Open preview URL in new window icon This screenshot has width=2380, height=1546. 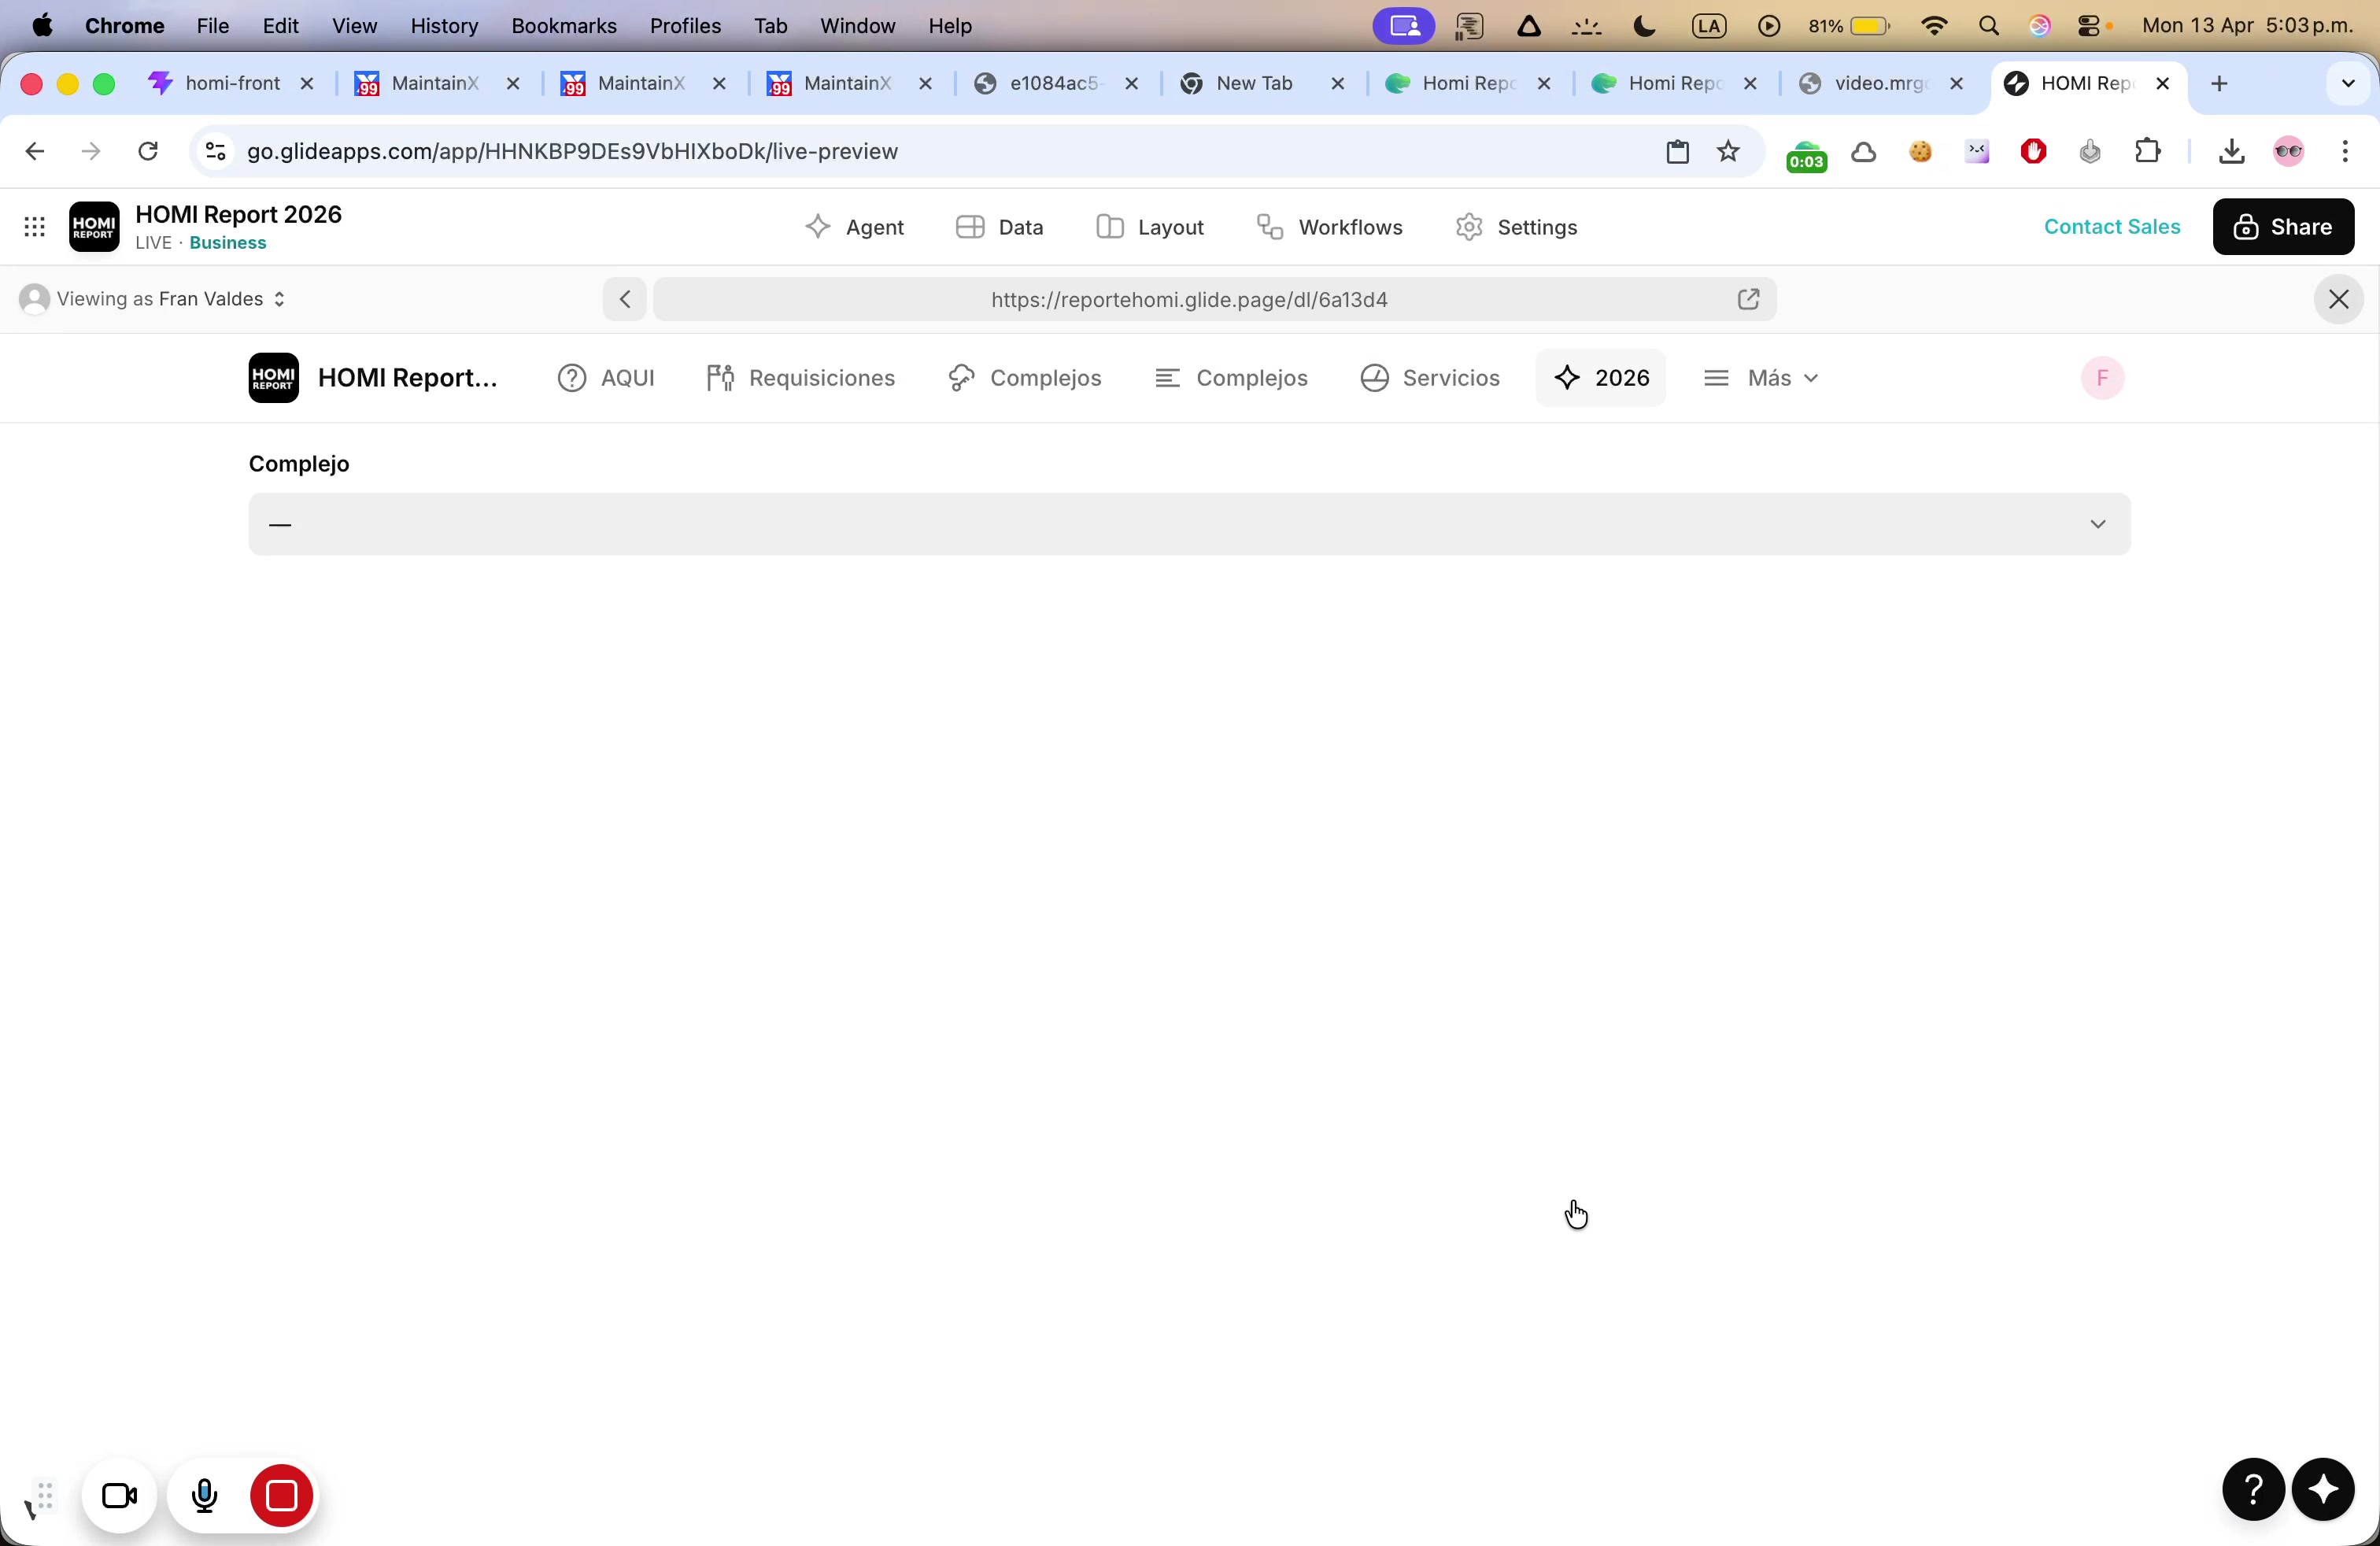coord(1748,299)
